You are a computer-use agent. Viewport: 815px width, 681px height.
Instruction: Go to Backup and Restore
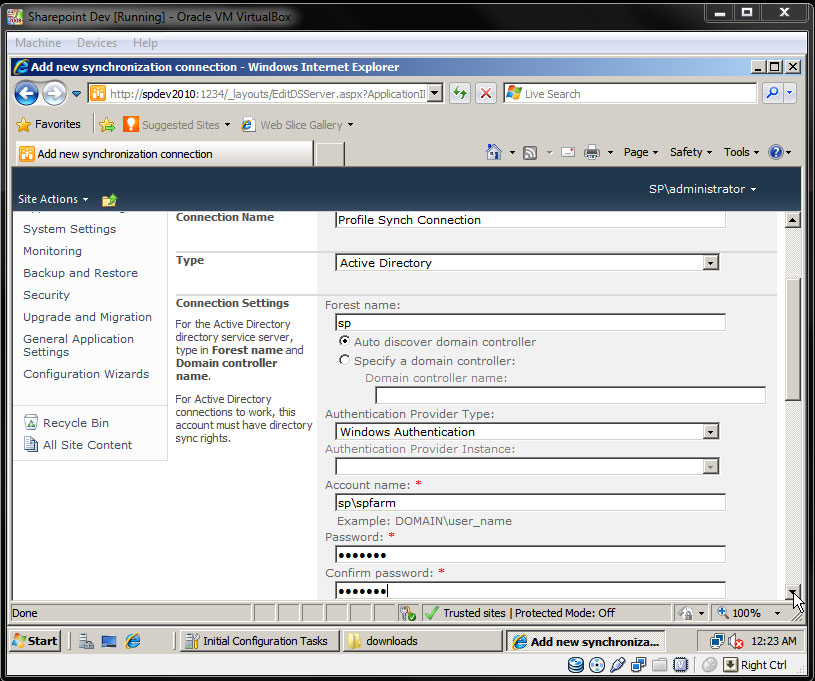(x=80, y=273)
